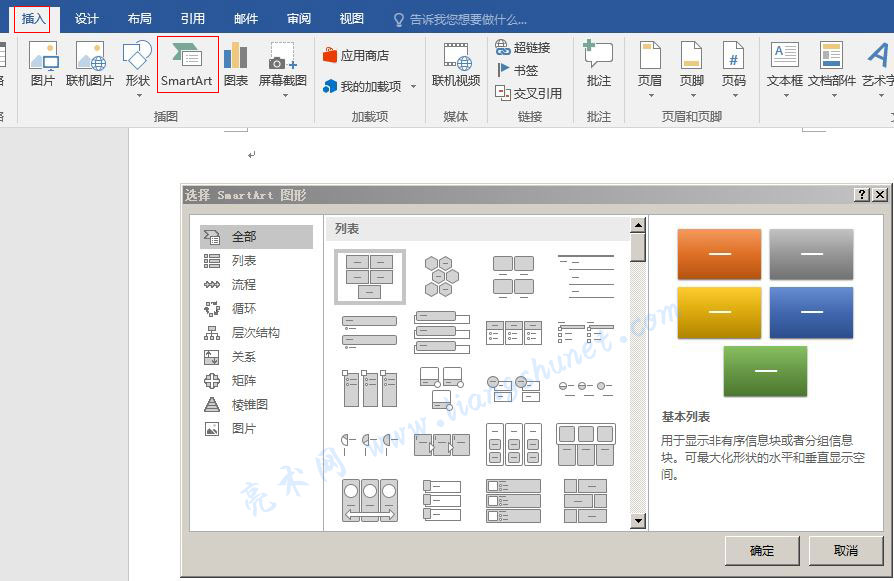The width and height of the screenshot is (894, 581).
Task: Choose the picture caption list layout
Action: (x=514, y=277)
